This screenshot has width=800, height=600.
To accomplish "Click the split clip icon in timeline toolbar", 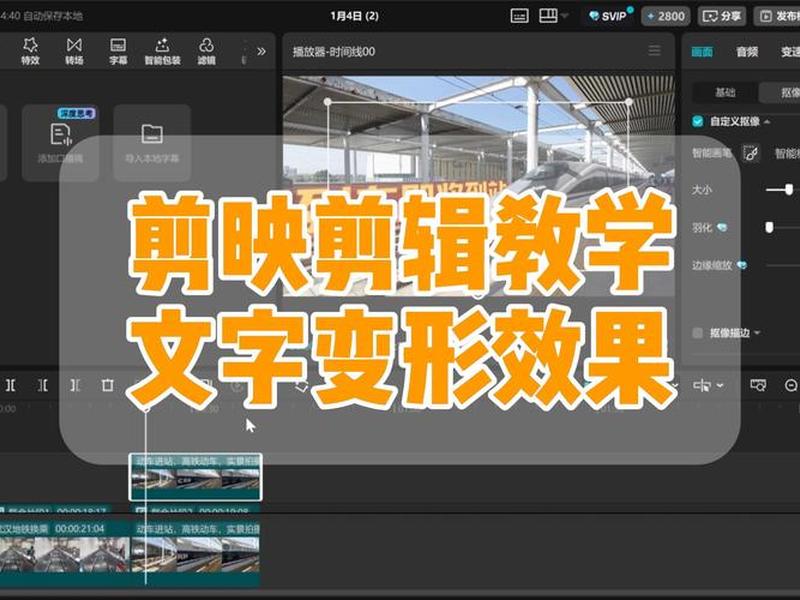I will [x=10, y=385].
